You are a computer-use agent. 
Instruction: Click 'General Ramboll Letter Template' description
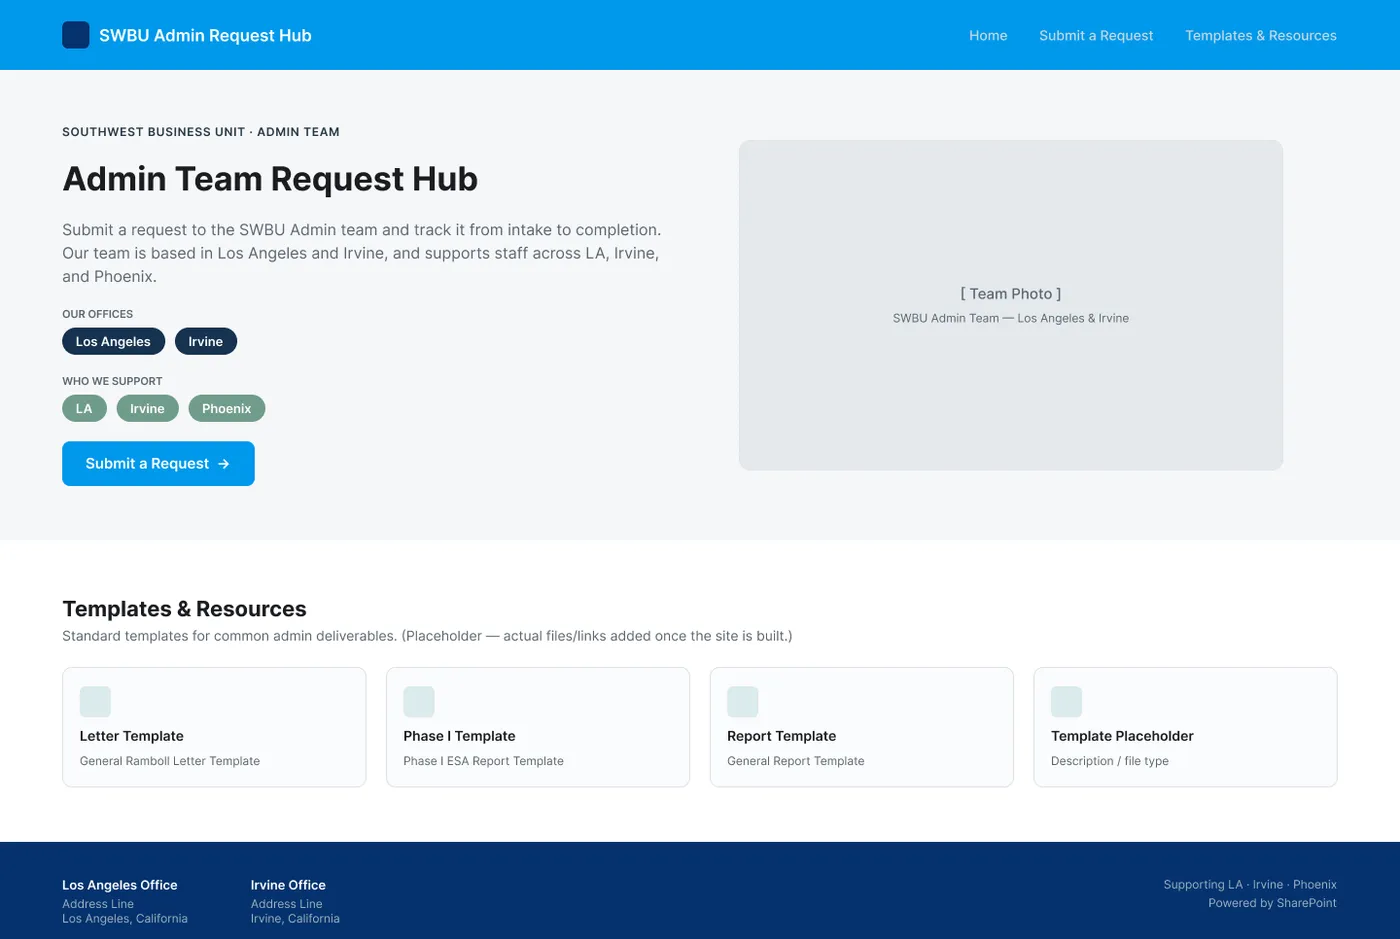coord(170,761)
